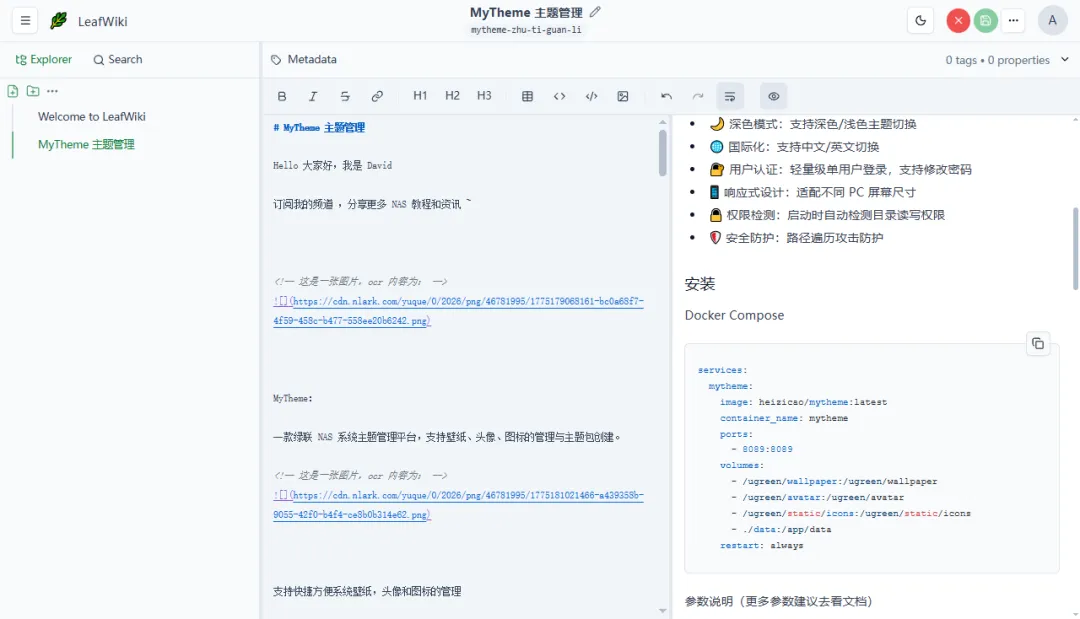Click the LeafWiki leaf logo
1080x619 pixels.
(x=59, y=21)
